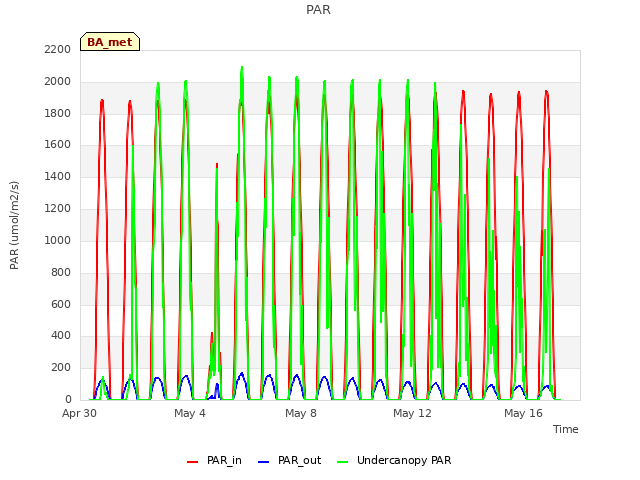Click the Time x-axis title
The height and width of the screenshot is (480, 640).
coord(566,429)
